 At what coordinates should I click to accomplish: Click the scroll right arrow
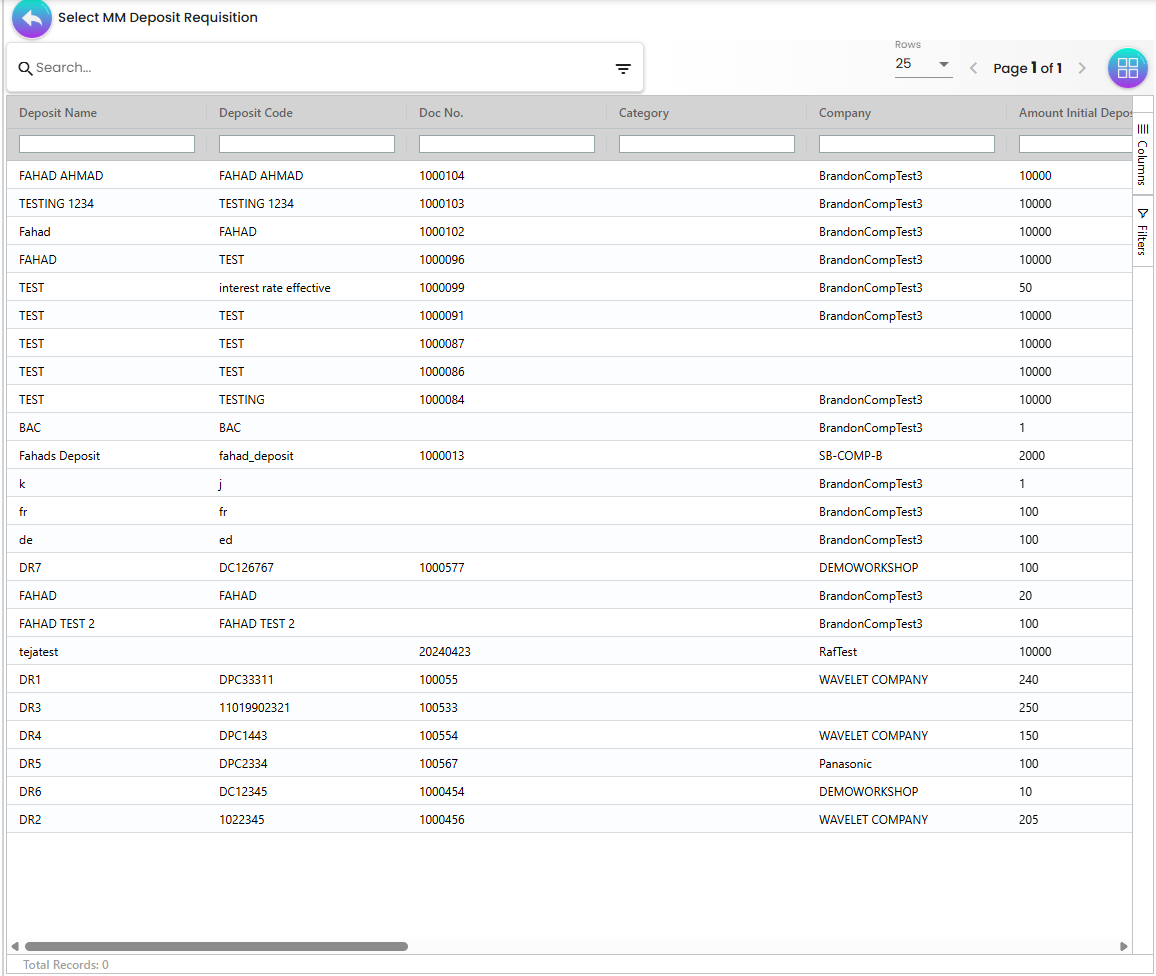tap(1124, 947)
